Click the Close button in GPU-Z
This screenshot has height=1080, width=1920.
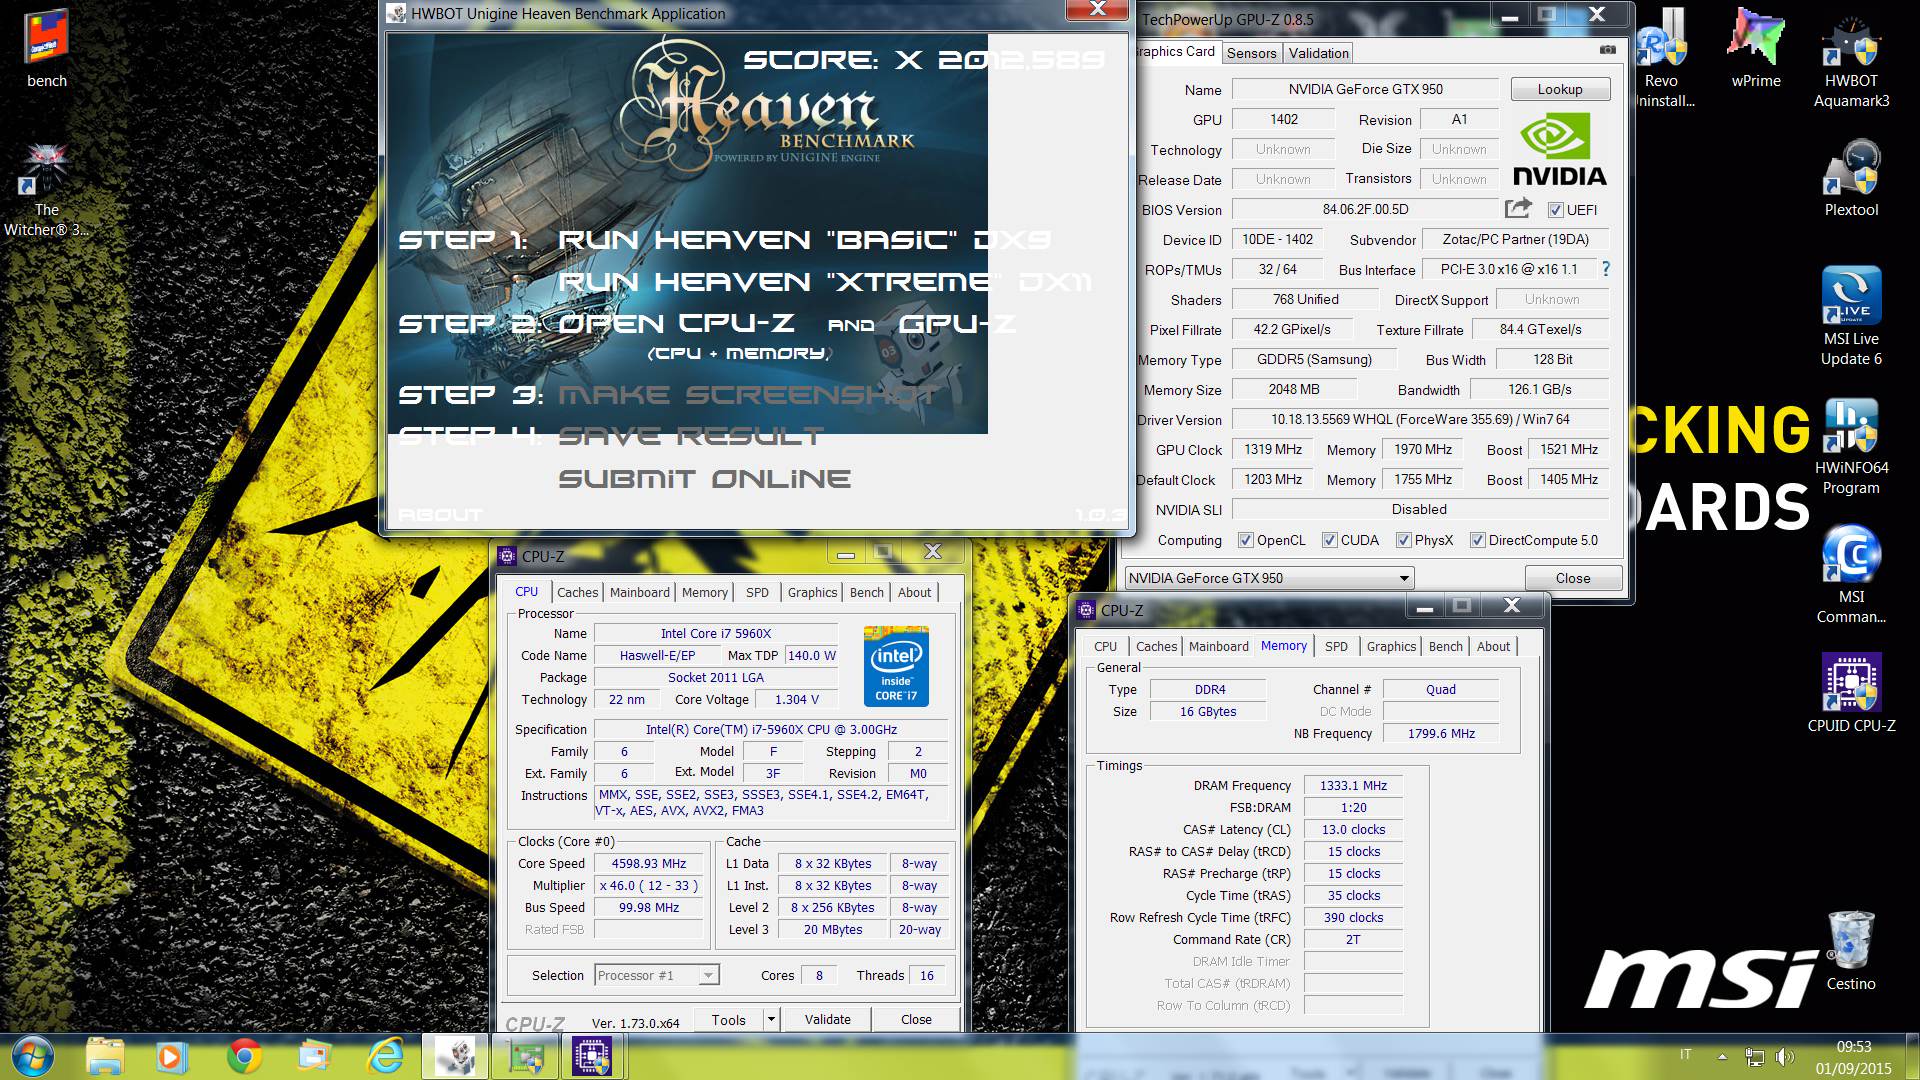[x=1572, y=578]
